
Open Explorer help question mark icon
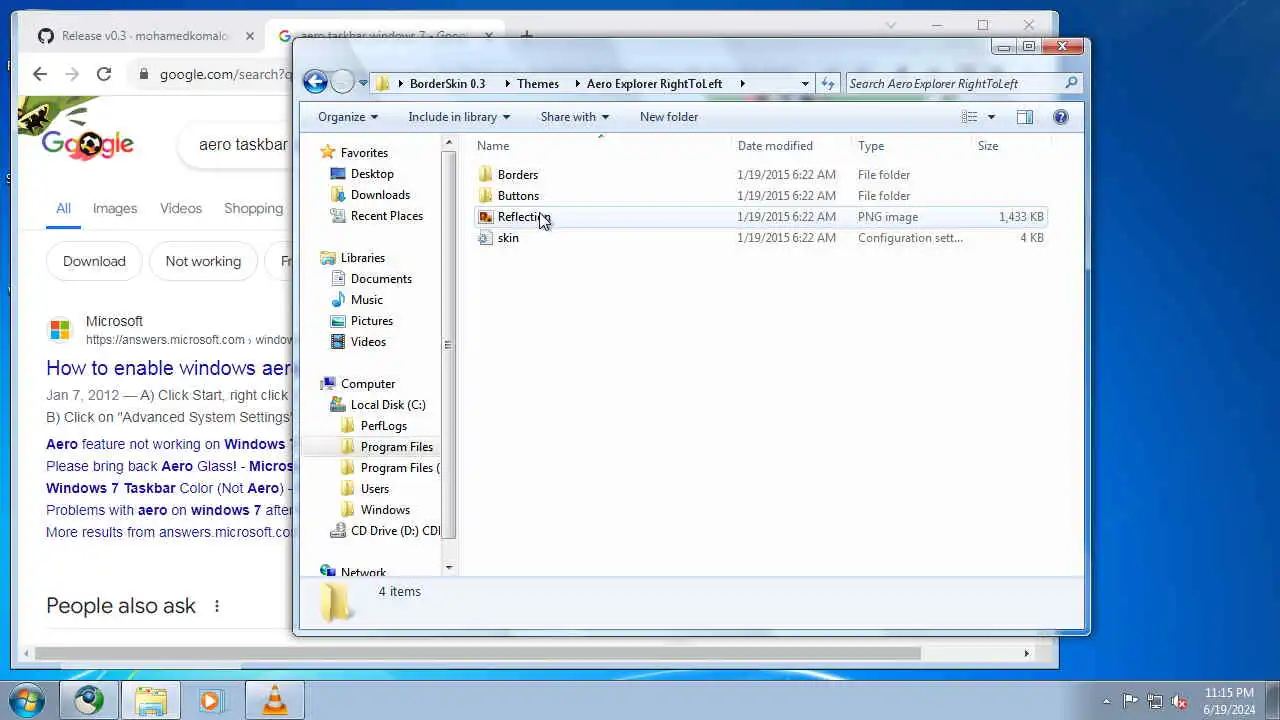1061,117
